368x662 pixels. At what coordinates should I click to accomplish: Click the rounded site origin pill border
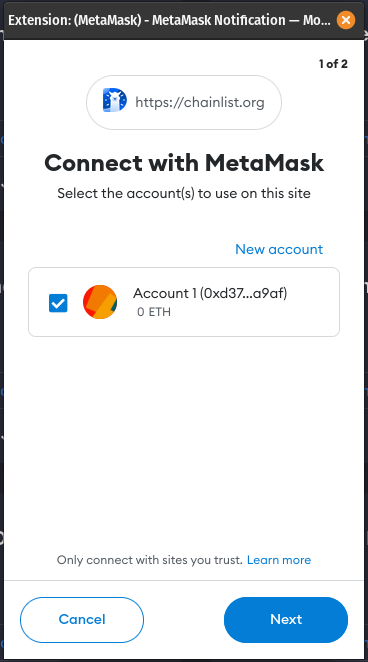pos(184,76)
